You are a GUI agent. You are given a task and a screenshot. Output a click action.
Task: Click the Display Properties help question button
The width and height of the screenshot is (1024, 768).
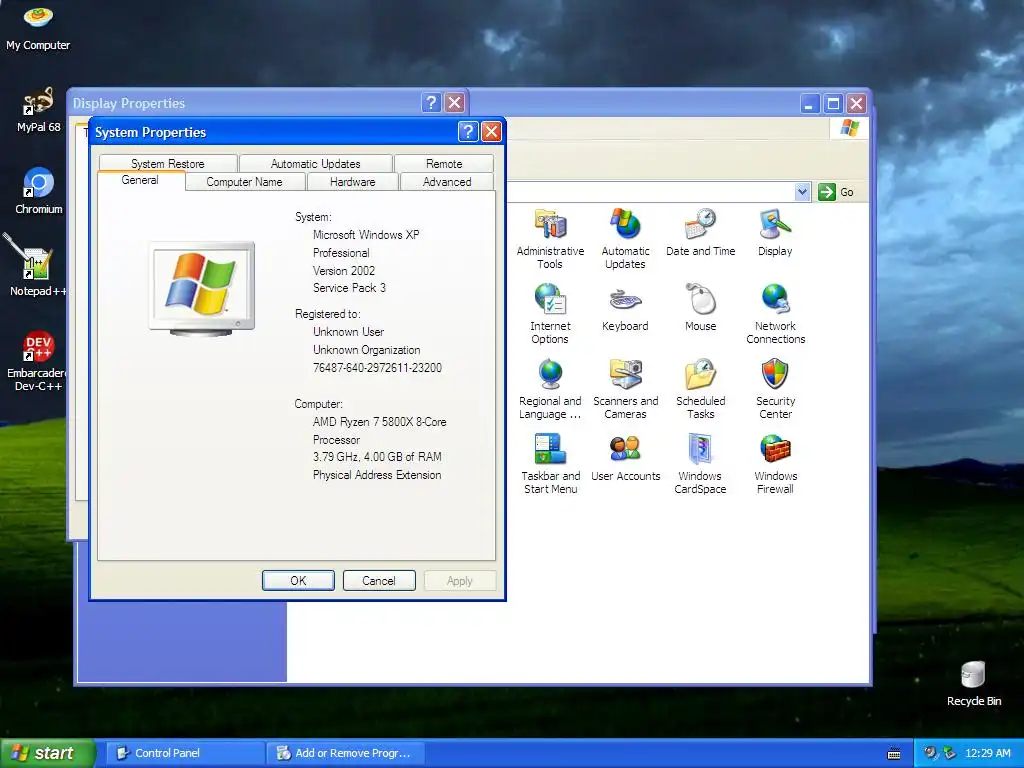point(431,103)
